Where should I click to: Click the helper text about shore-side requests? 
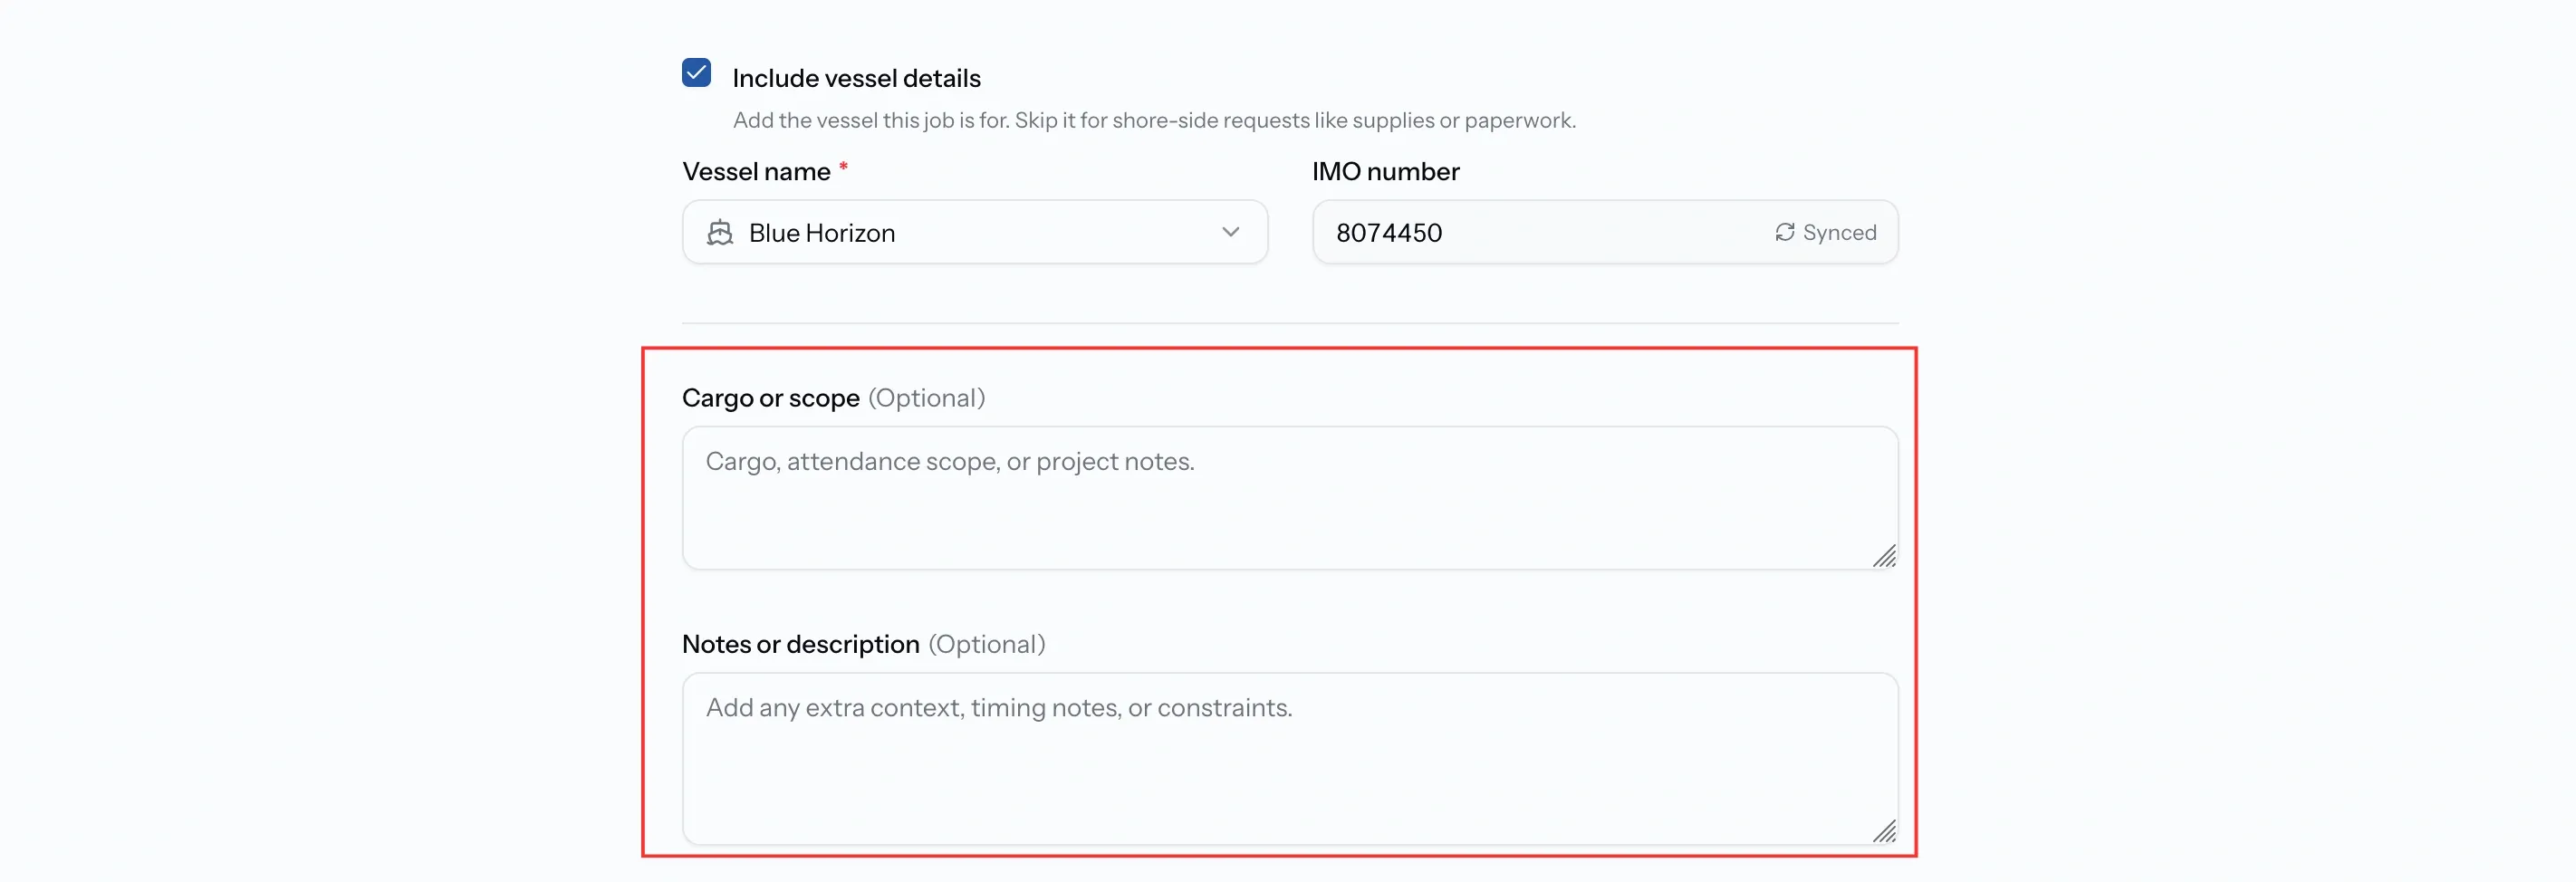pyautogui.click(x=1154, y=120)
